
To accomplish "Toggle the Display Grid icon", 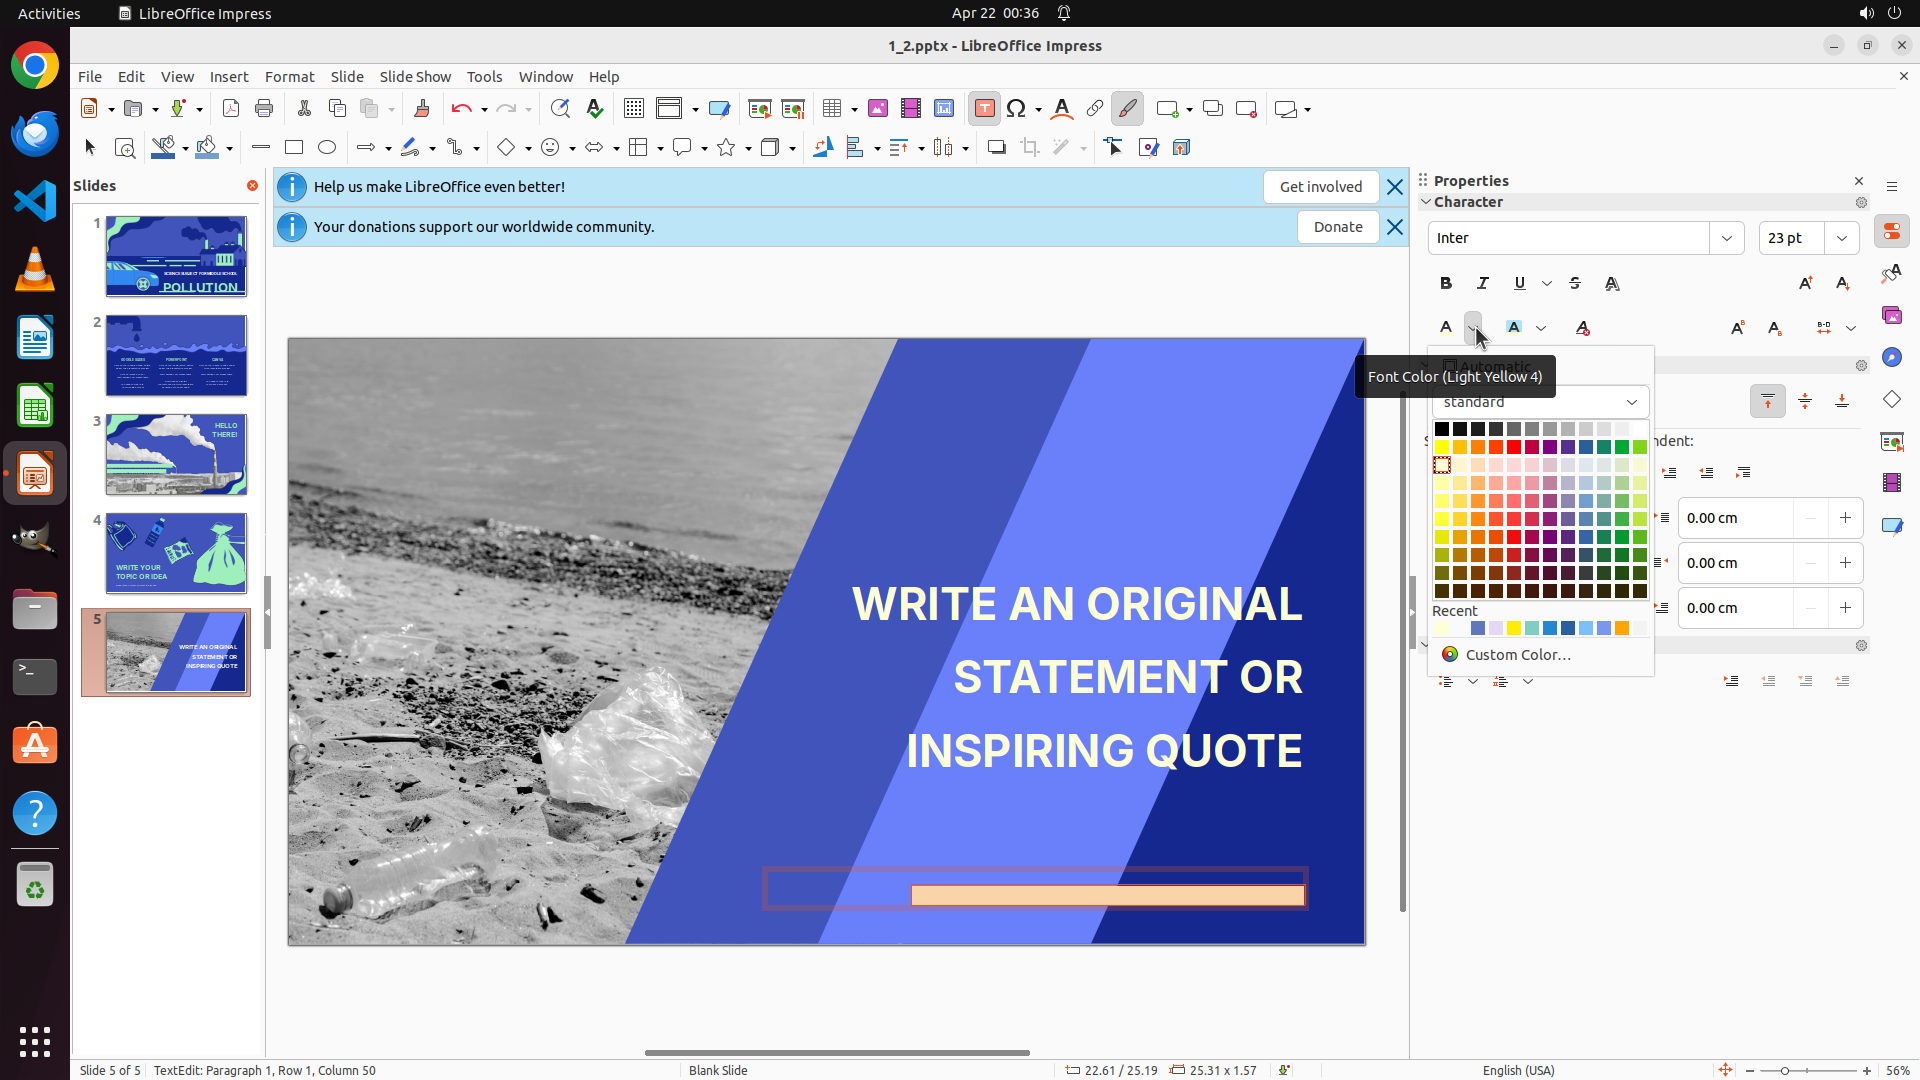I will click(633, 109).
